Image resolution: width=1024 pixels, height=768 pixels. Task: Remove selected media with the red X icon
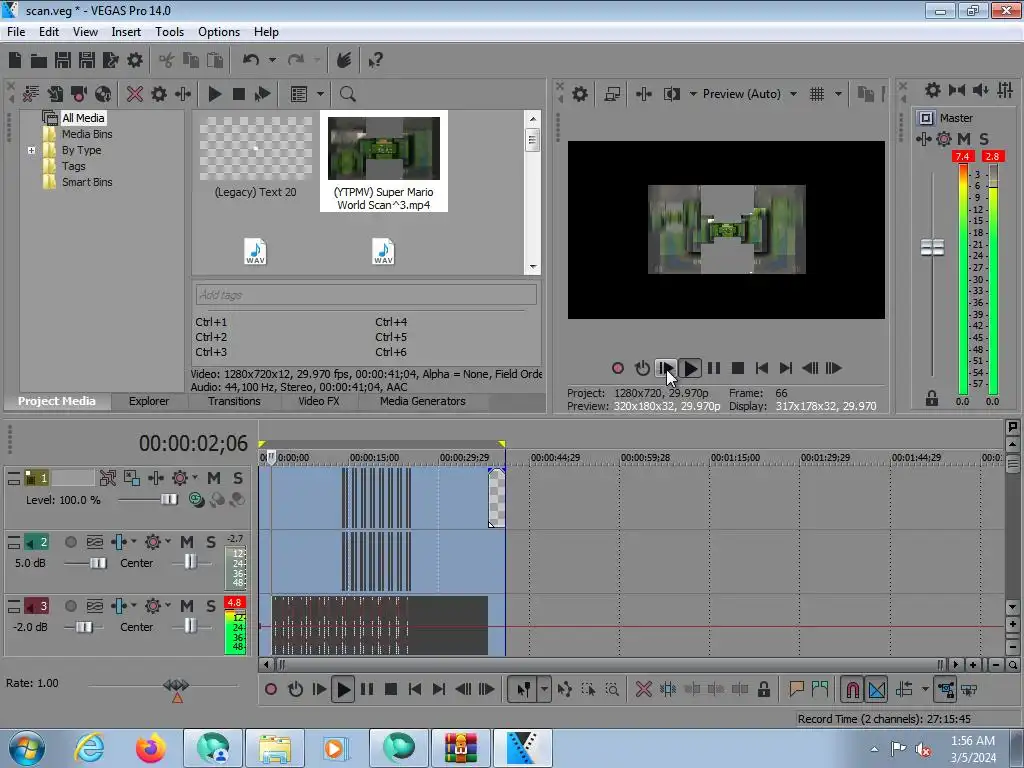coord(135,94)
